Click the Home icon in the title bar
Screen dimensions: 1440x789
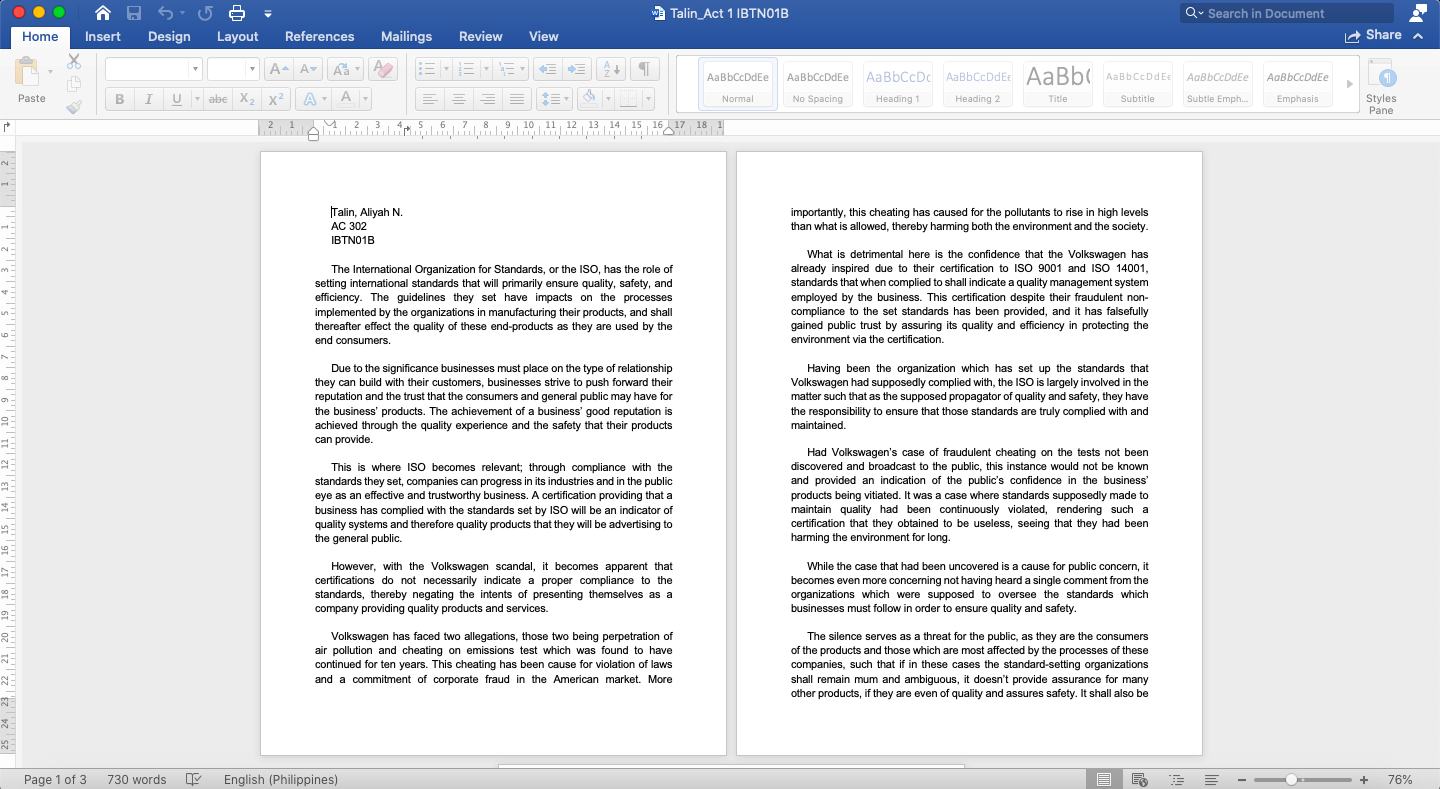click(x=102, y=13)
